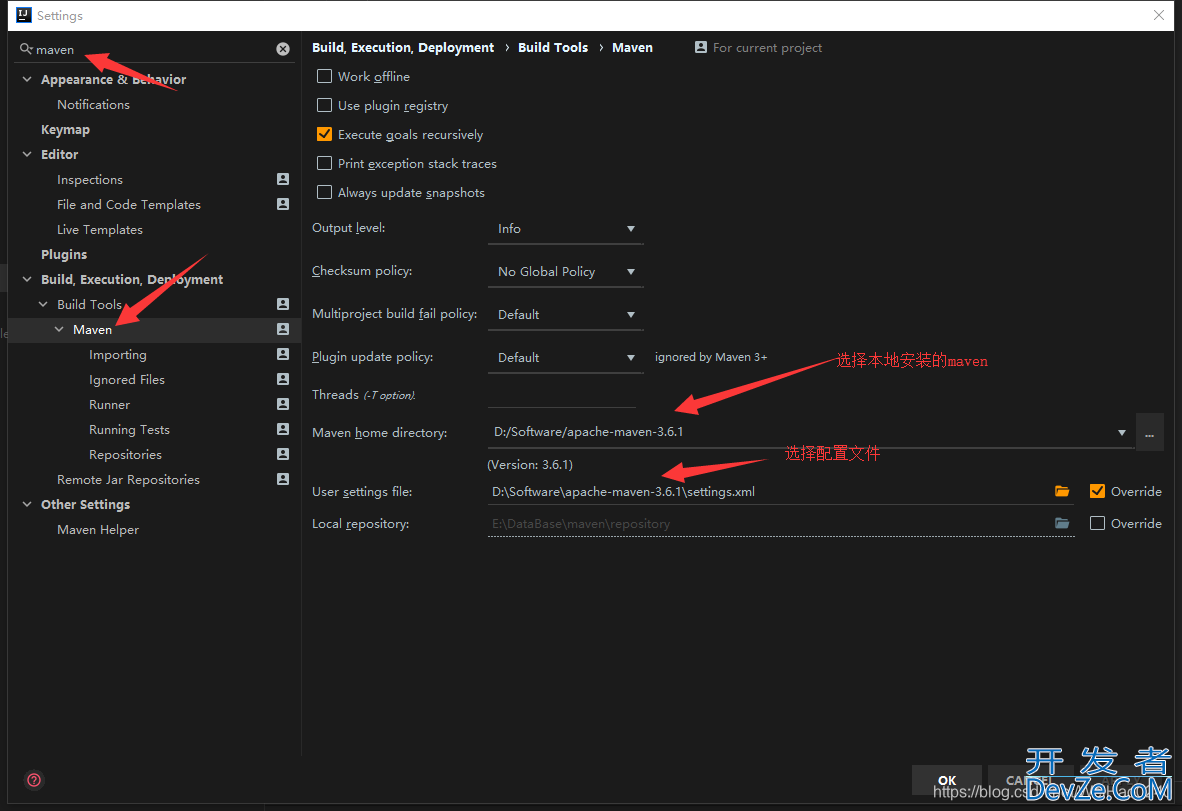Clear the maven search field
This screenshot has width=1182, height=811.
click(283, 49)
